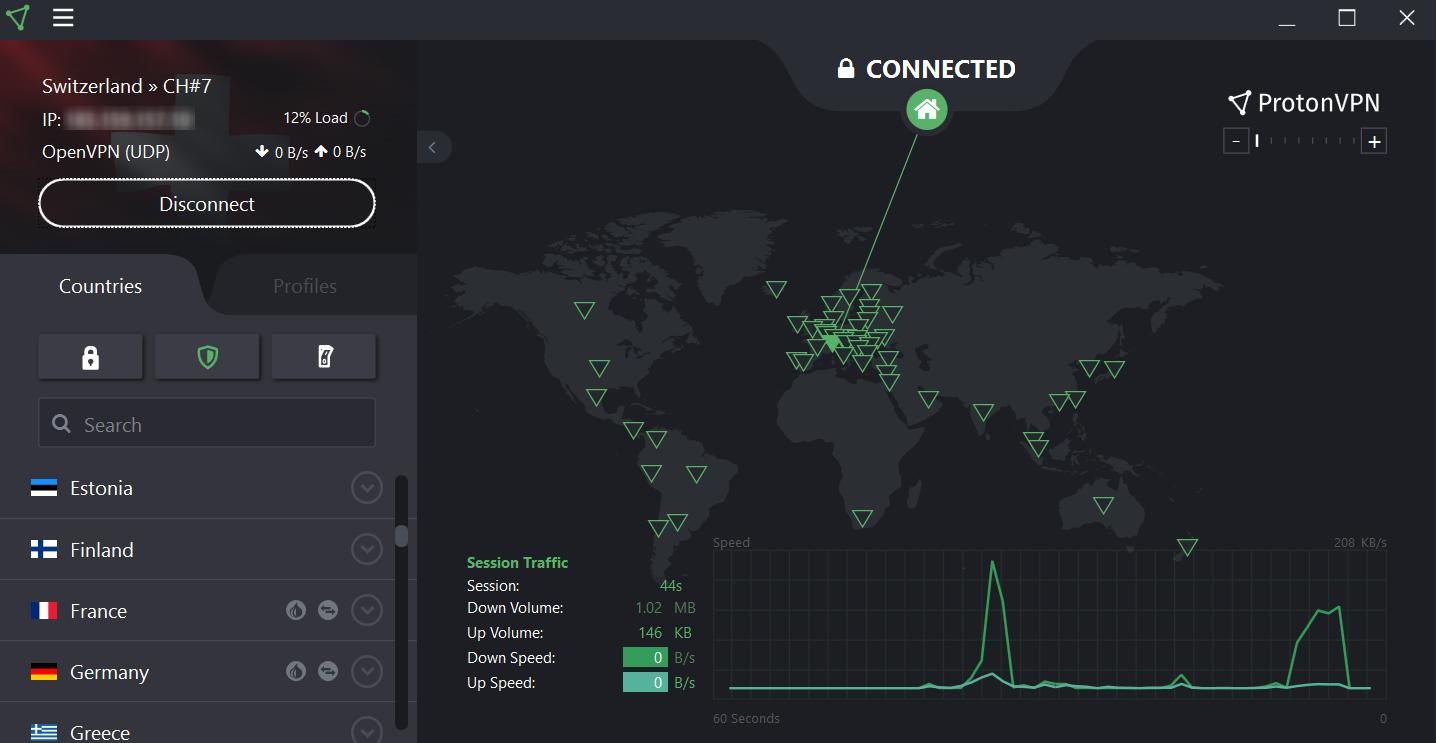1436x743 pixels.
Task: Click the France Tor icon
Action: pos(296,610)
